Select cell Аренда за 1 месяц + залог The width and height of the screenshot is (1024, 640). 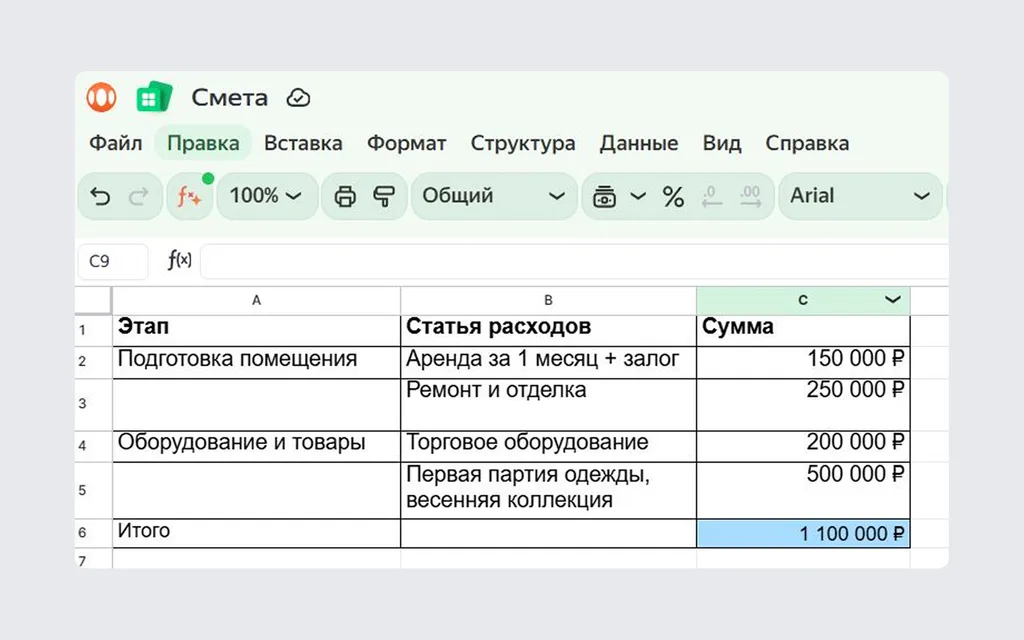click(x=548, y=362)
